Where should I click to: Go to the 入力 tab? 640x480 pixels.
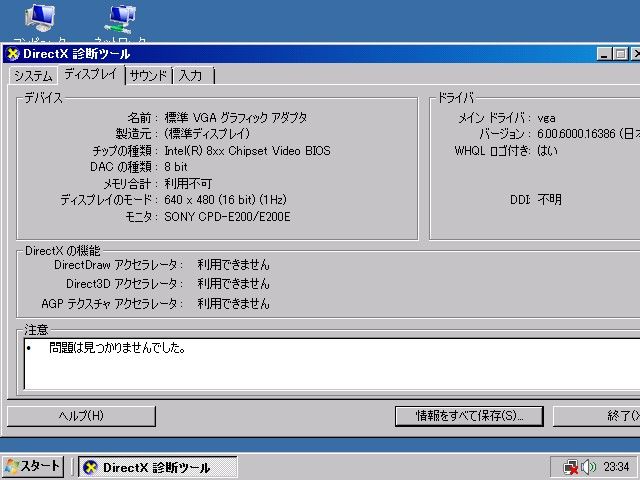191,76
